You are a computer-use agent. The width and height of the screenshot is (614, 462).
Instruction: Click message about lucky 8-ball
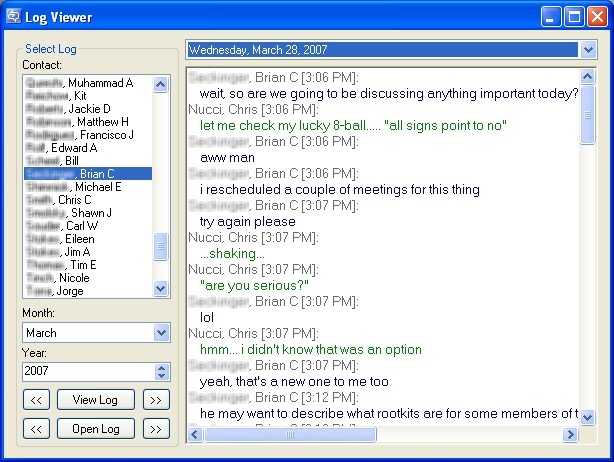coord(353,126)
